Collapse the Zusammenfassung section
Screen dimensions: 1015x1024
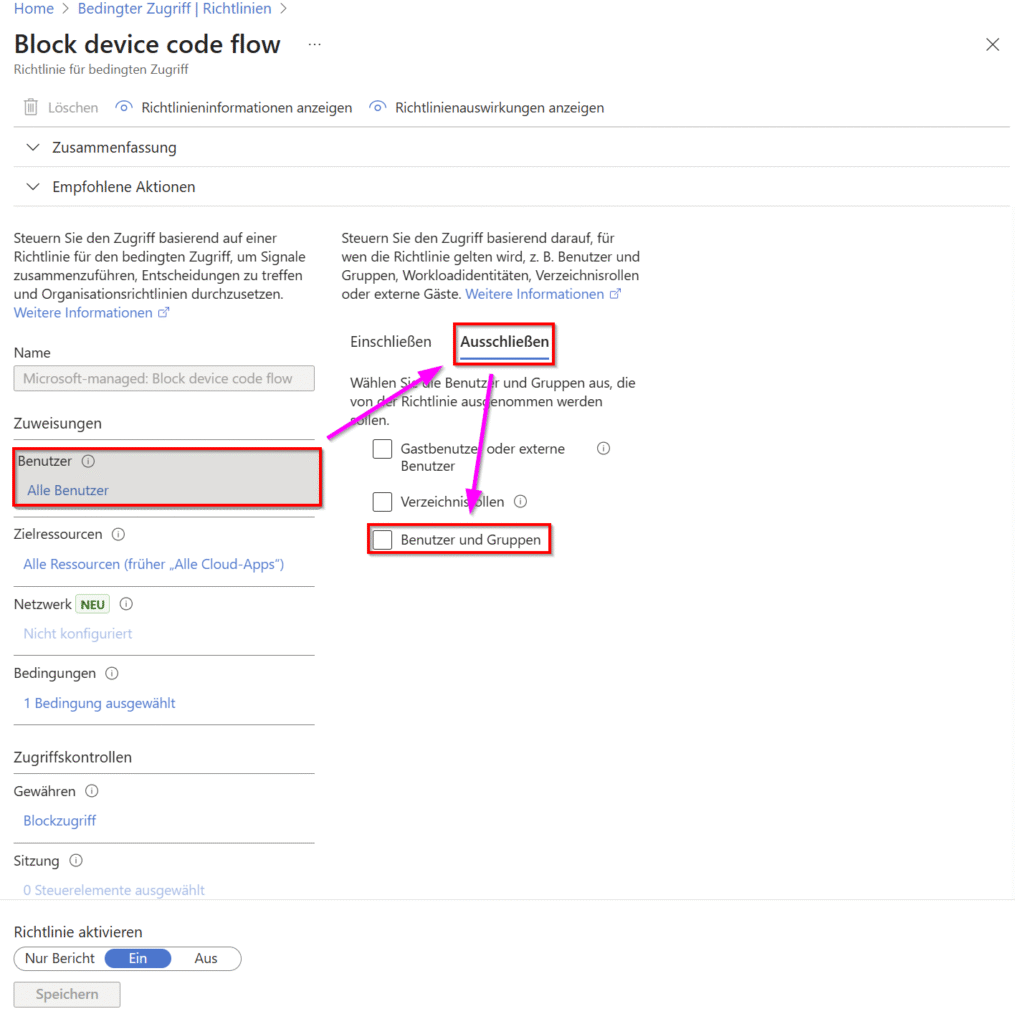(33, 147)
